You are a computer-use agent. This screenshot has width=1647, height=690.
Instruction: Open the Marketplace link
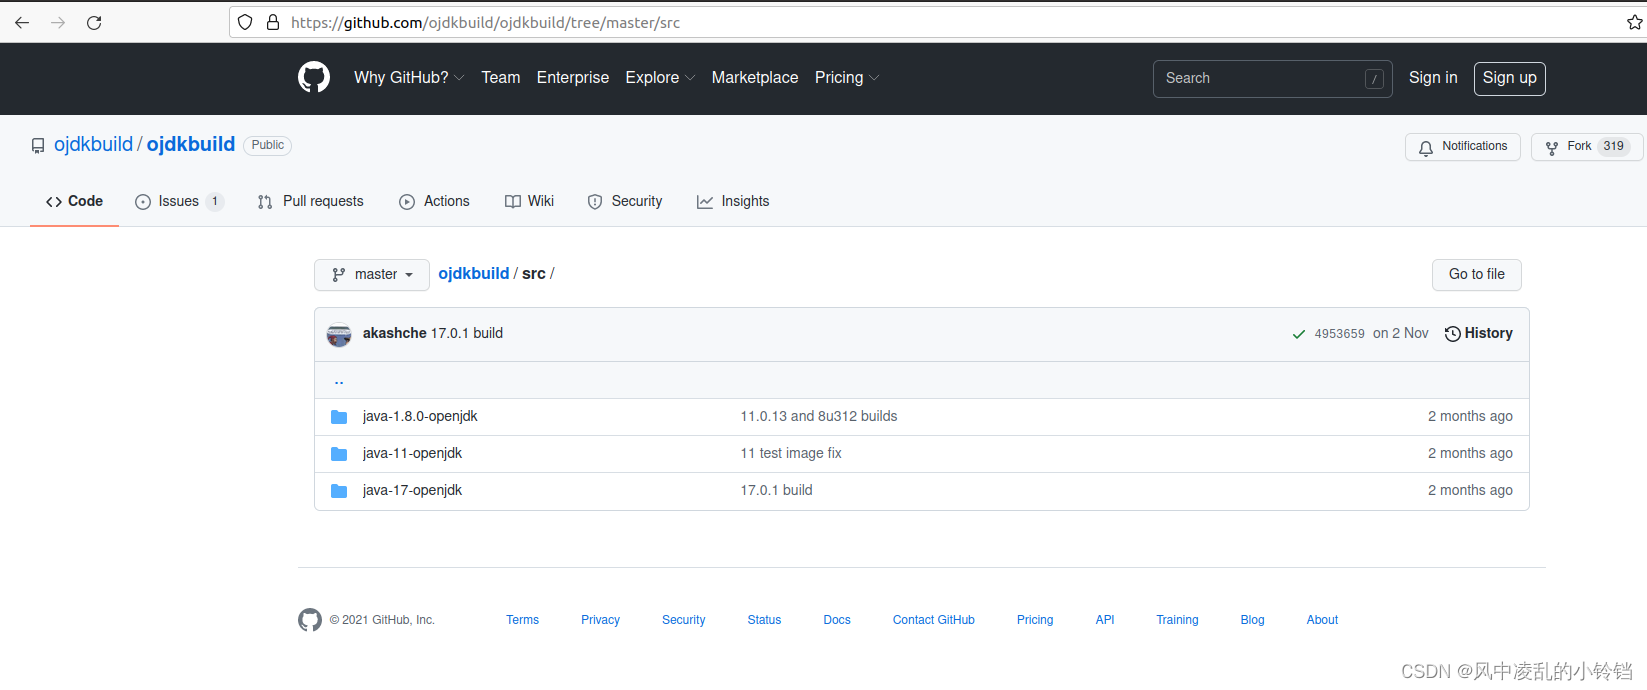coord(755,77)
